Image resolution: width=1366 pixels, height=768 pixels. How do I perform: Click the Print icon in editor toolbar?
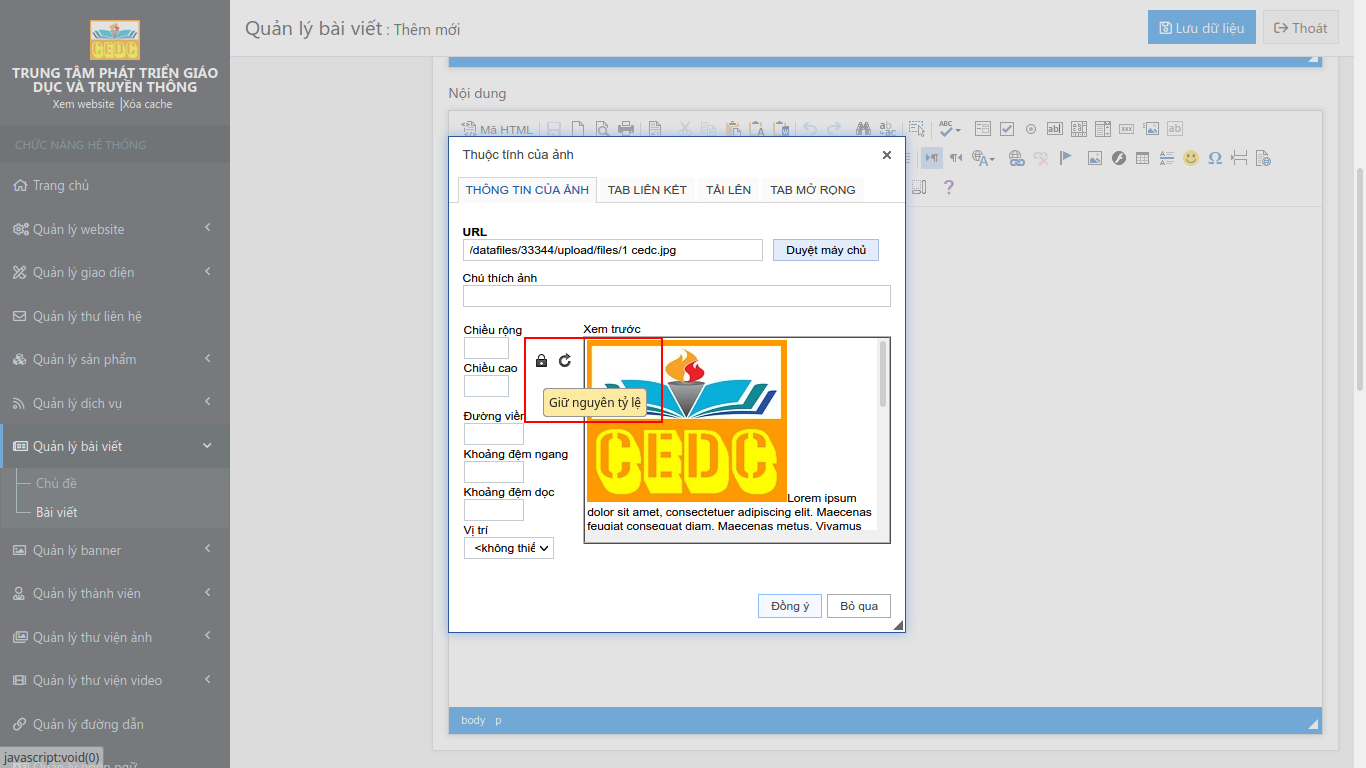626,129
